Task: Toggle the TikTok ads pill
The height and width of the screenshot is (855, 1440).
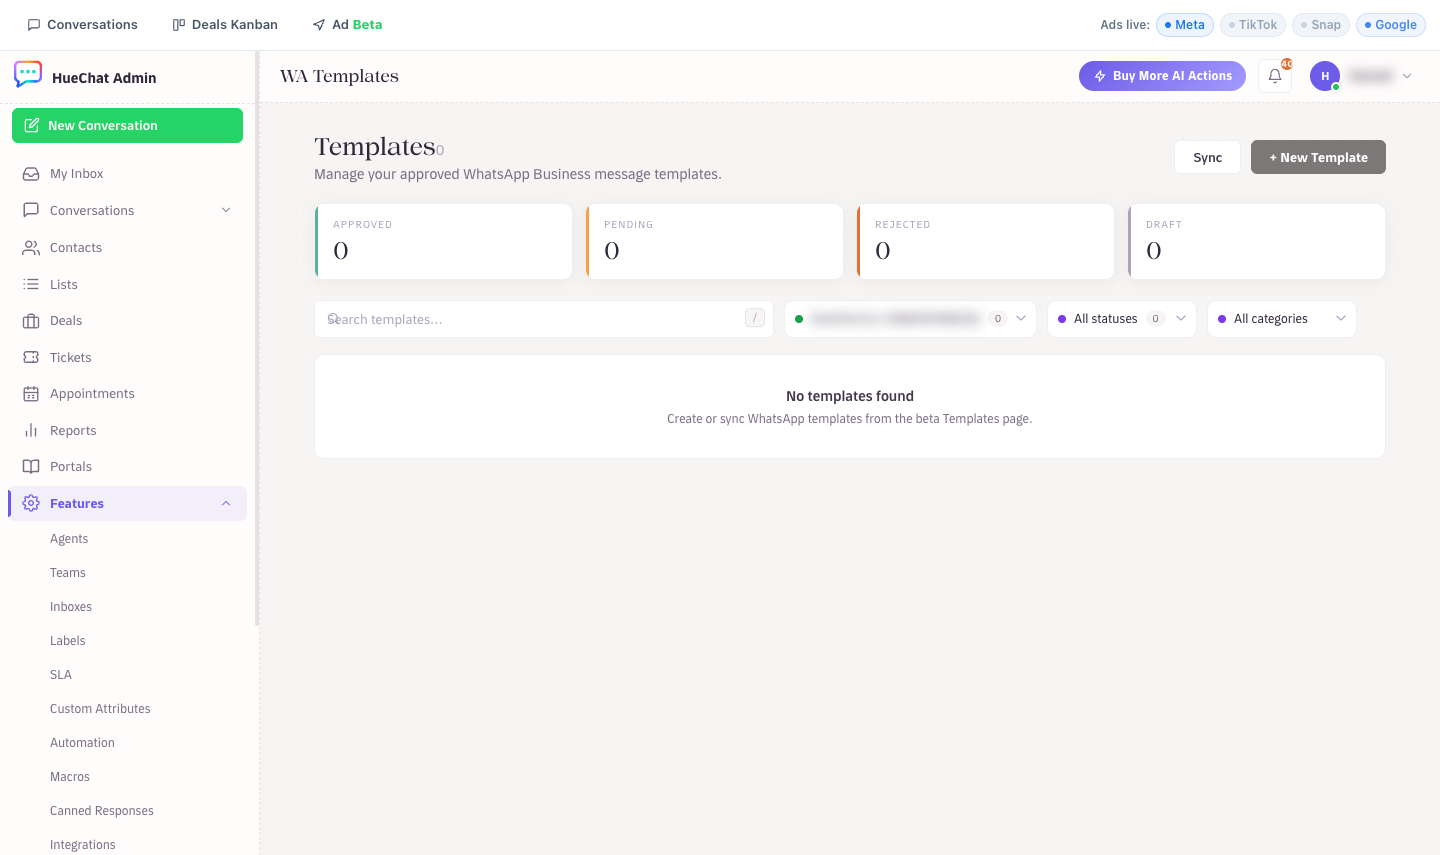Action: tap(1253, 25)
